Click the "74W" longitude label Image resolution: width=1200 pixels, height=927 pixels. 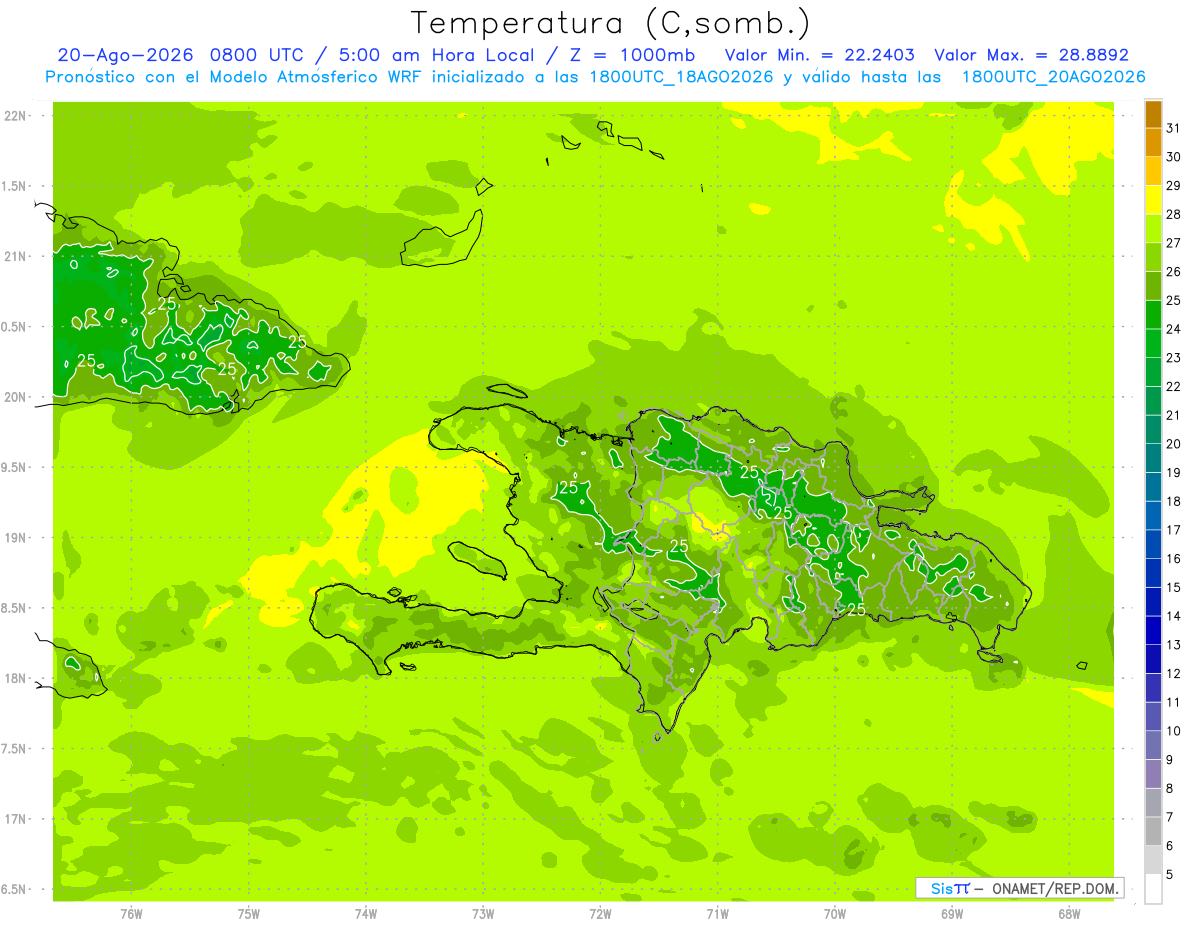click(x=366, y=913)
